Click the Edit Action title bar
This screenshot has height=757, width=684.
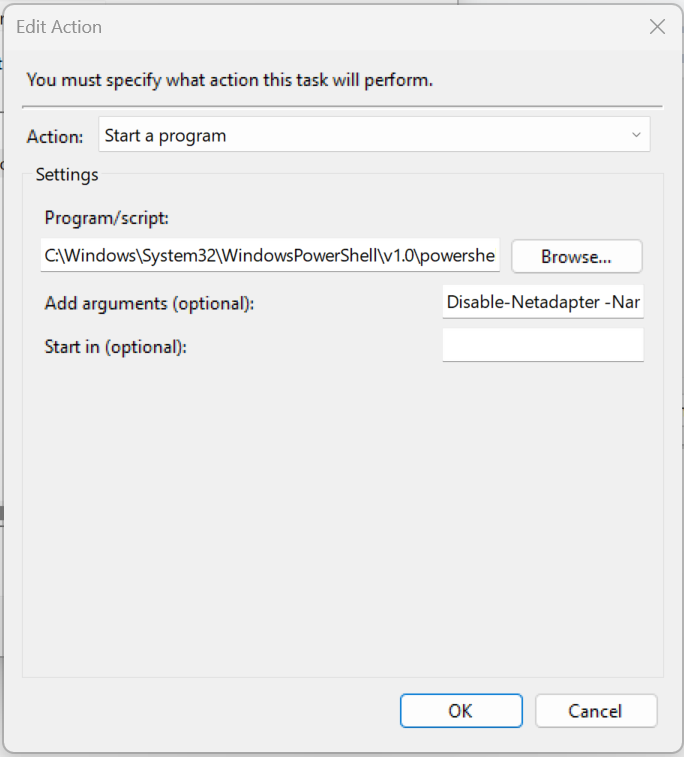328,27
